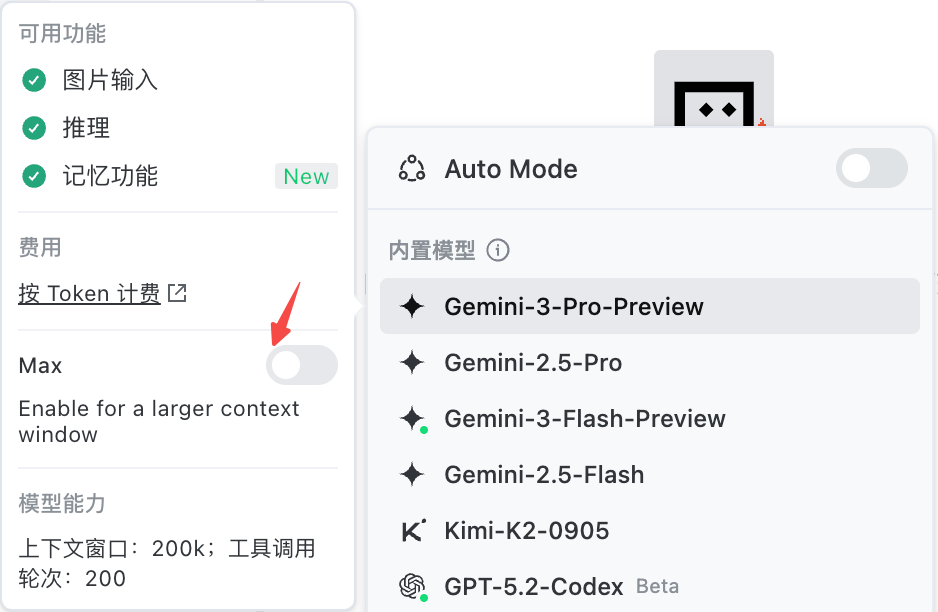Image resolution: width=938 pixels, height=612 pixels.
Task: Choose the Kimi-K2-0905 model
Action: click(x=527, y=531)
